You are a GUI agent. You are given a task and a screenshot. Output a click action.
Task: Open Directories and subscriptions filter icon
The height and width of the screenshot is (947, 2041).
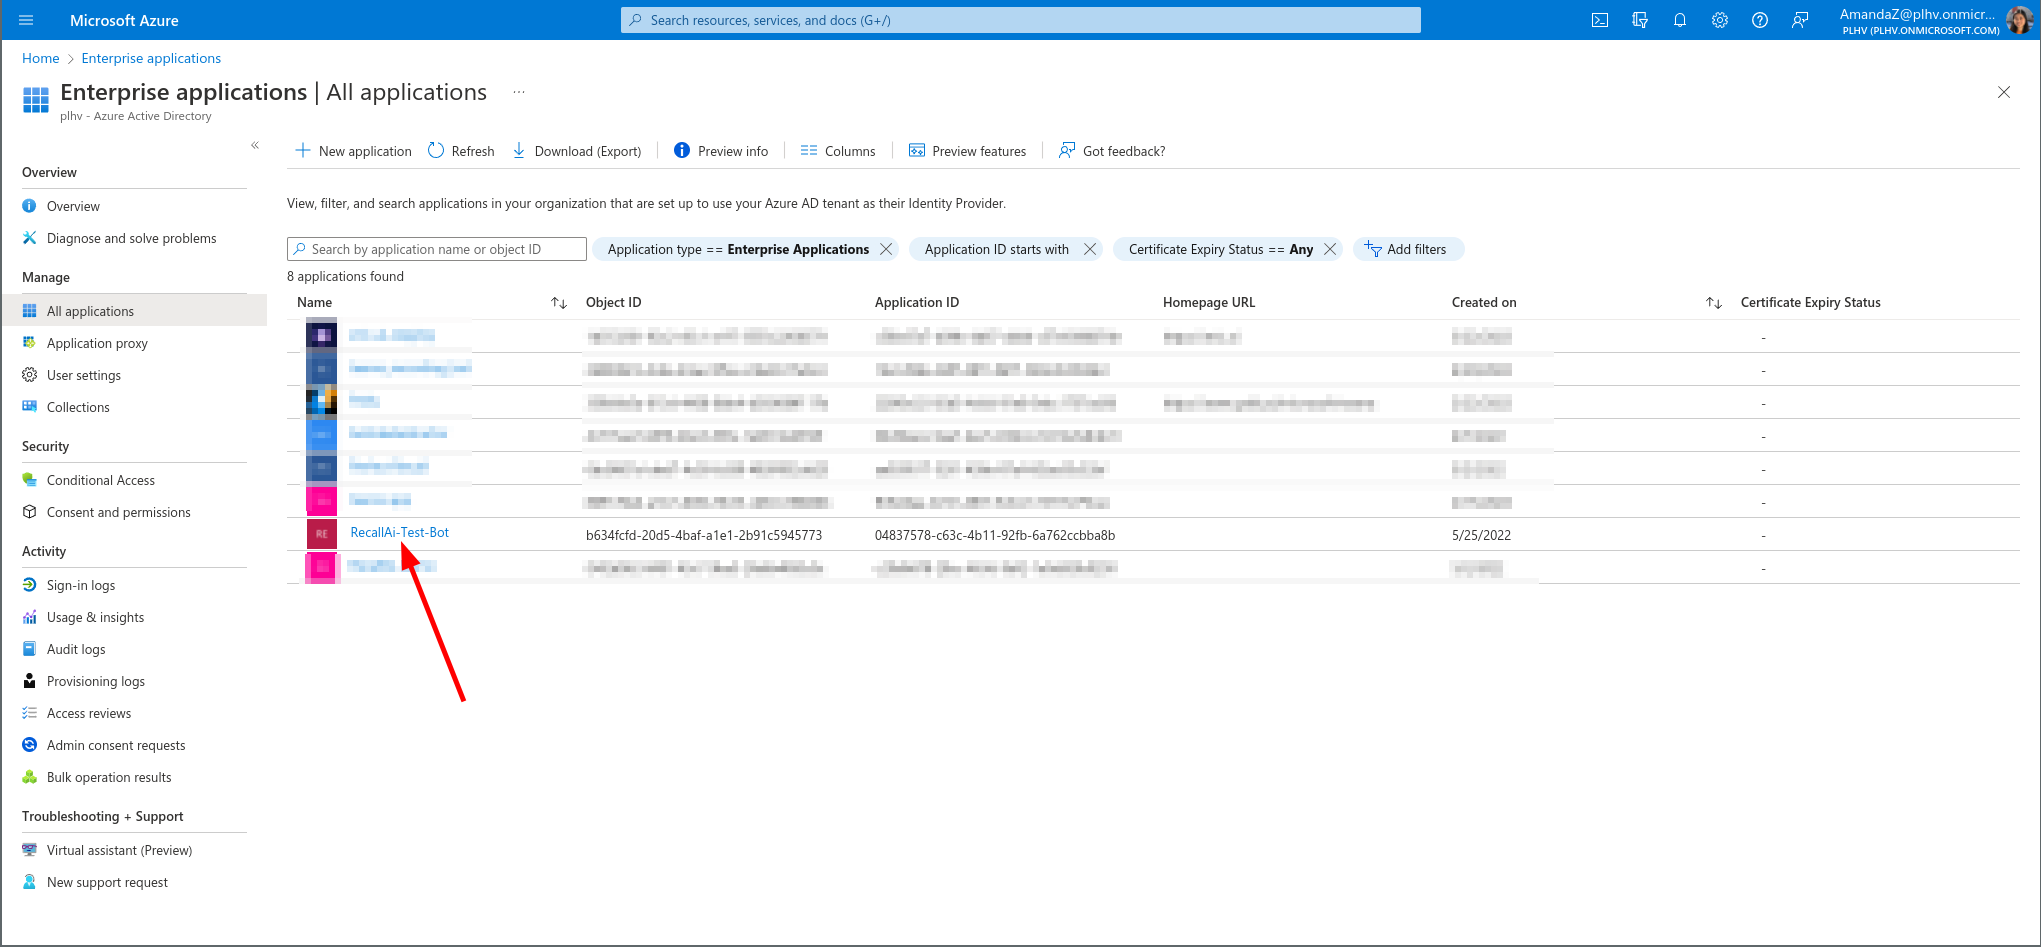[1640, 20]
